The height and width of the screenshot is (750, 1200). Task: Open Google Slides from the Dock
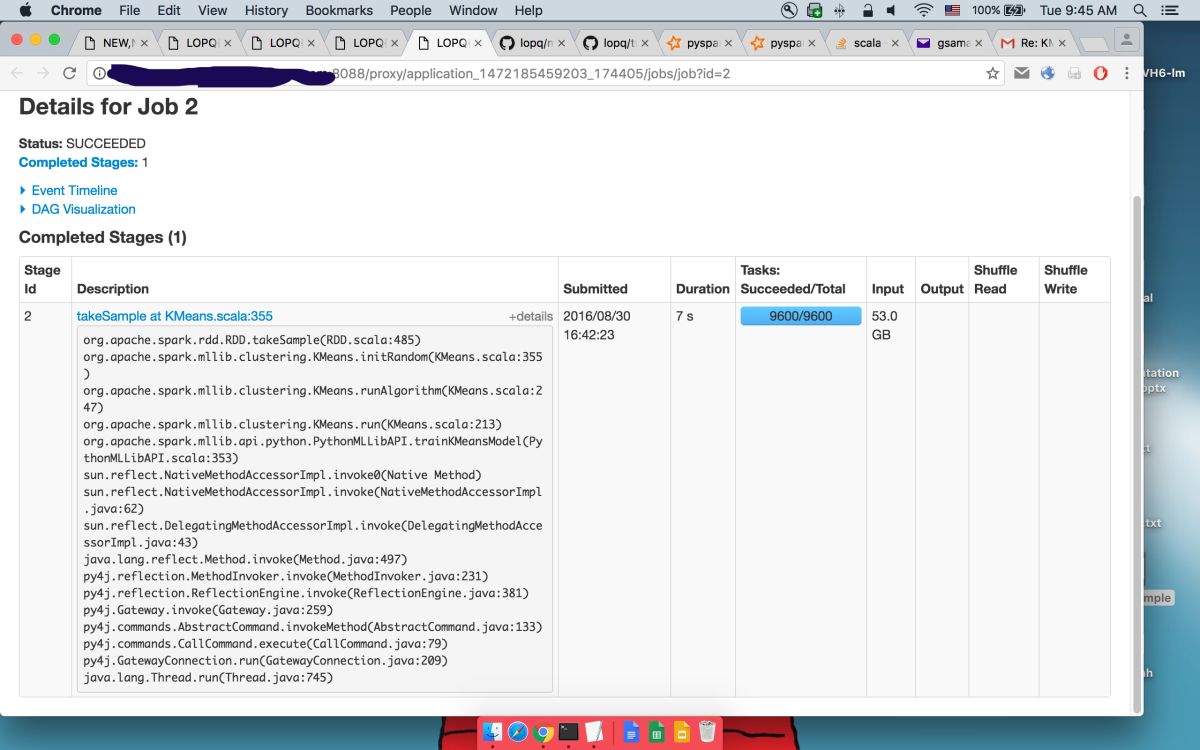click(x=681, y=731)
